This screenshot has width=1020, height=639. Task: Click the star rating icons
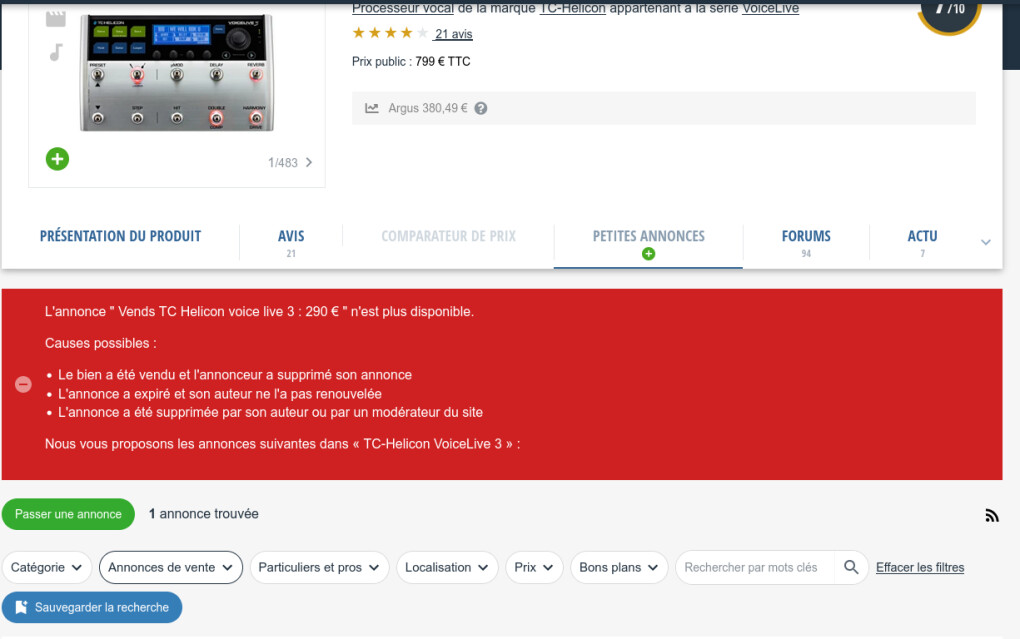coord(390,33)
